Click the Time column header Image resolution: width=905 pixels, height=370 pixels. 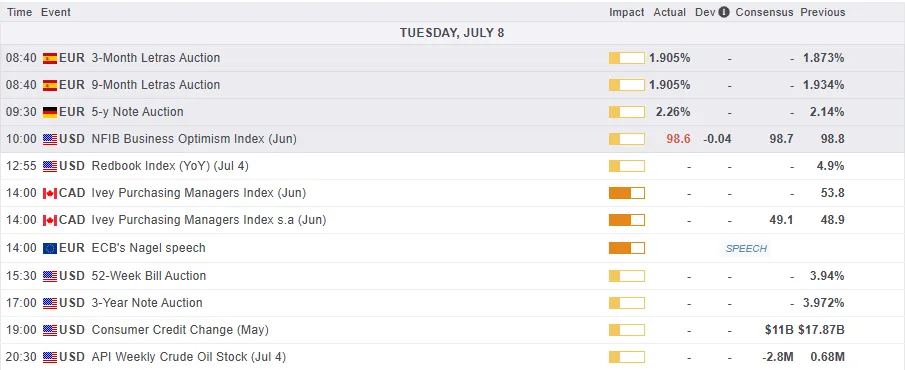click(20, 12)
